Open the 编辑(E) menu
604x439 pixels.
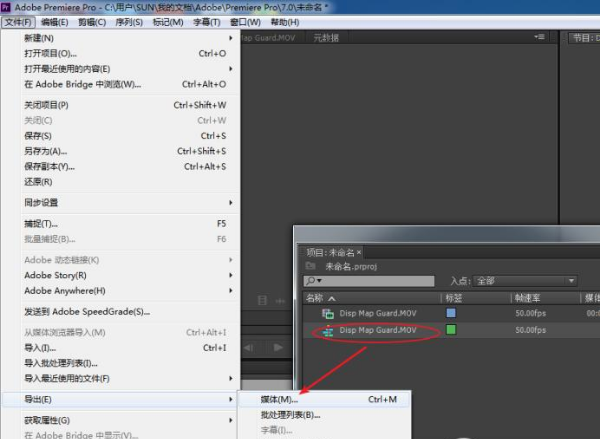click(x=55, y=22)
